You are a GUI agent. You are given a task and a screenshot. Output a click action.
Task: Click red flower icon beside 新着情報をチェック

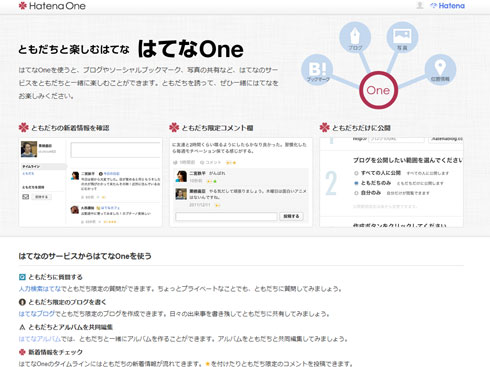(x=22, y=352)
